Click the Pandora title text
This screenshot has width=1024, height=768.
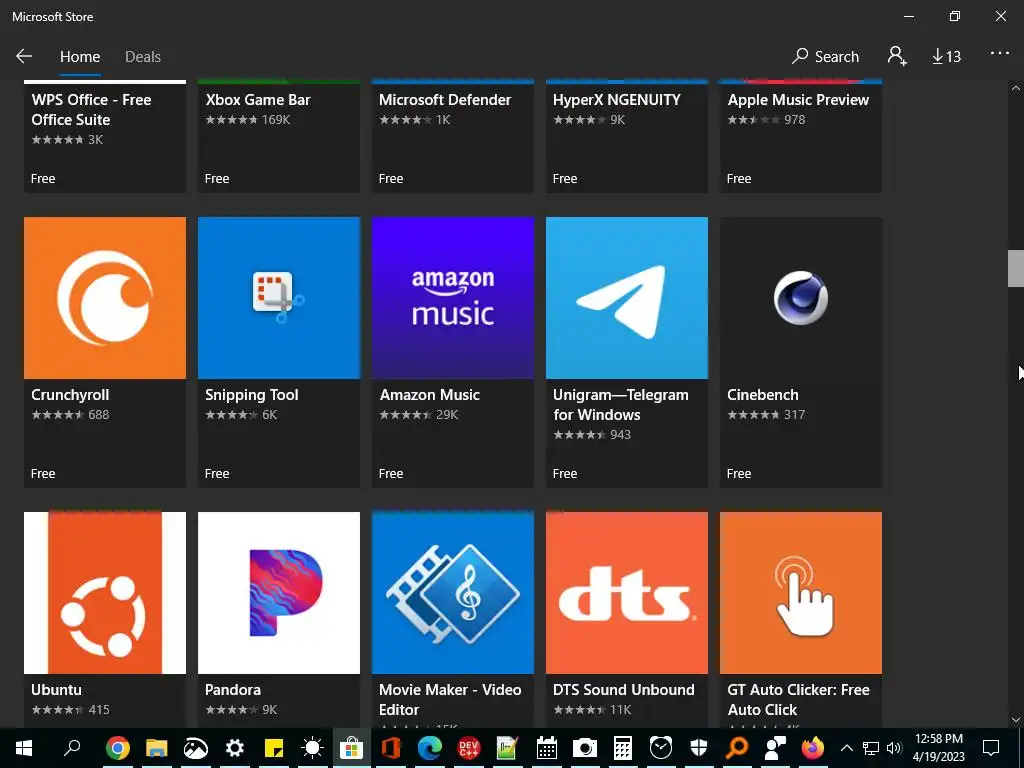pyautogui.click(x=232, y=690)
